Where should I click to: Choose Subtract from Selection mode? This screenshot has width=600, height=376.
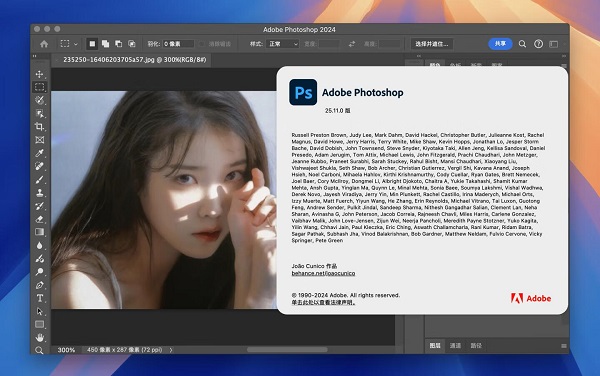tap(119, 44)
